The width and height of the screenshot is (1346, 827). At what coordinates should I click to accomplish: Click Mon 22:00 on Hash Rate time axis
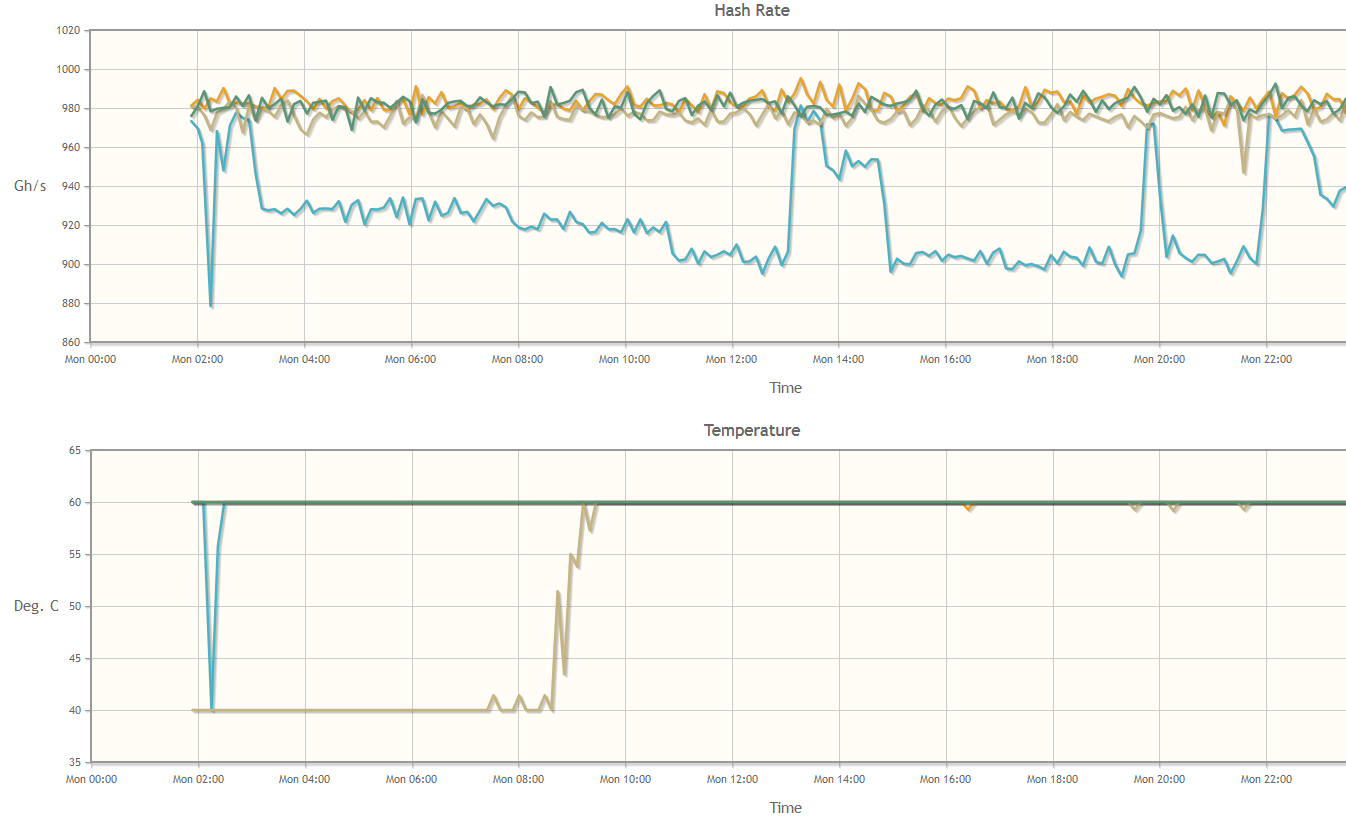[x=1266, y=359]
